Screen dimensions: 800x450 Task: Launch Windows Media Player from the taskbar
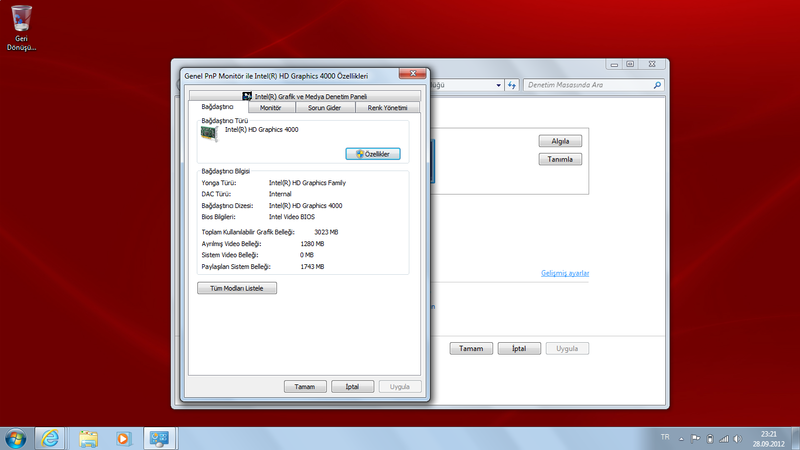tap(123, 438)
